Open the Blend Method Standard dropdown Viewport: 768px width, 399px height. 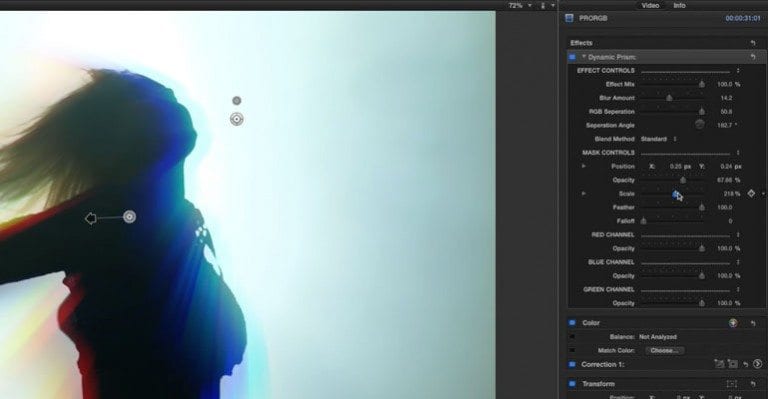pos(659,139)
